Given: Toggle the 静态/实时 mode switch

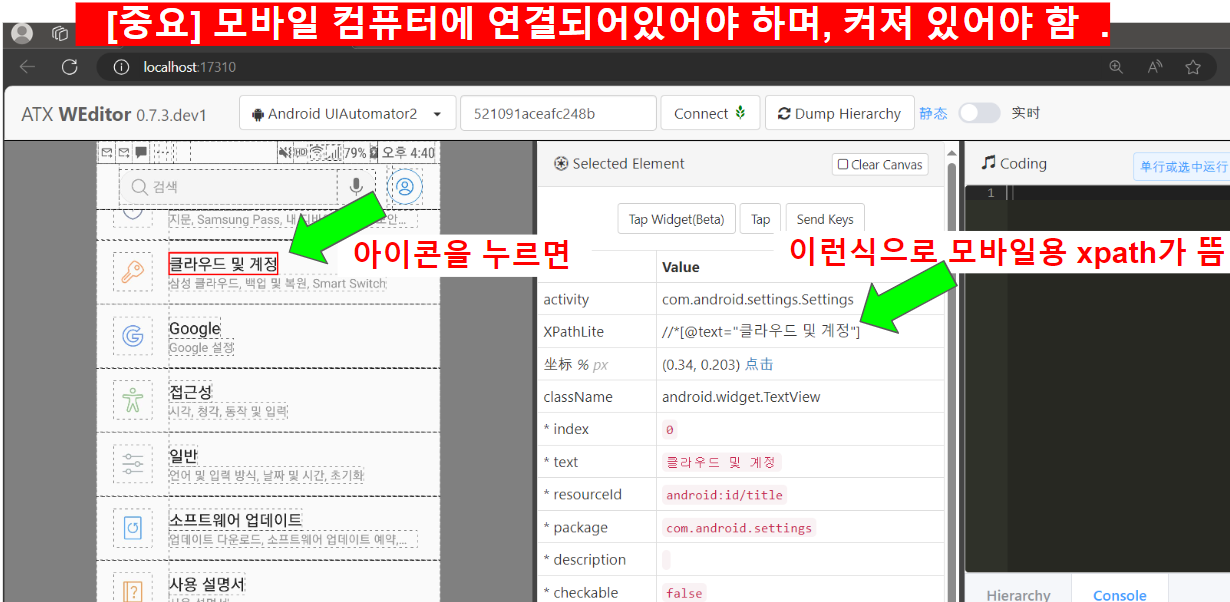Looking at the screenshot, I should 979,113.
